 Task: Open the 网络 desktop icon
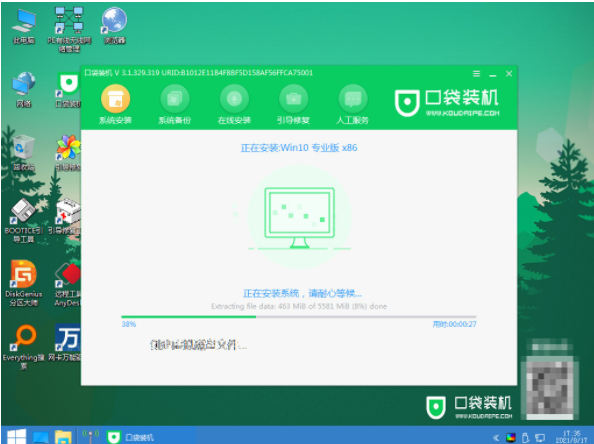23,89
